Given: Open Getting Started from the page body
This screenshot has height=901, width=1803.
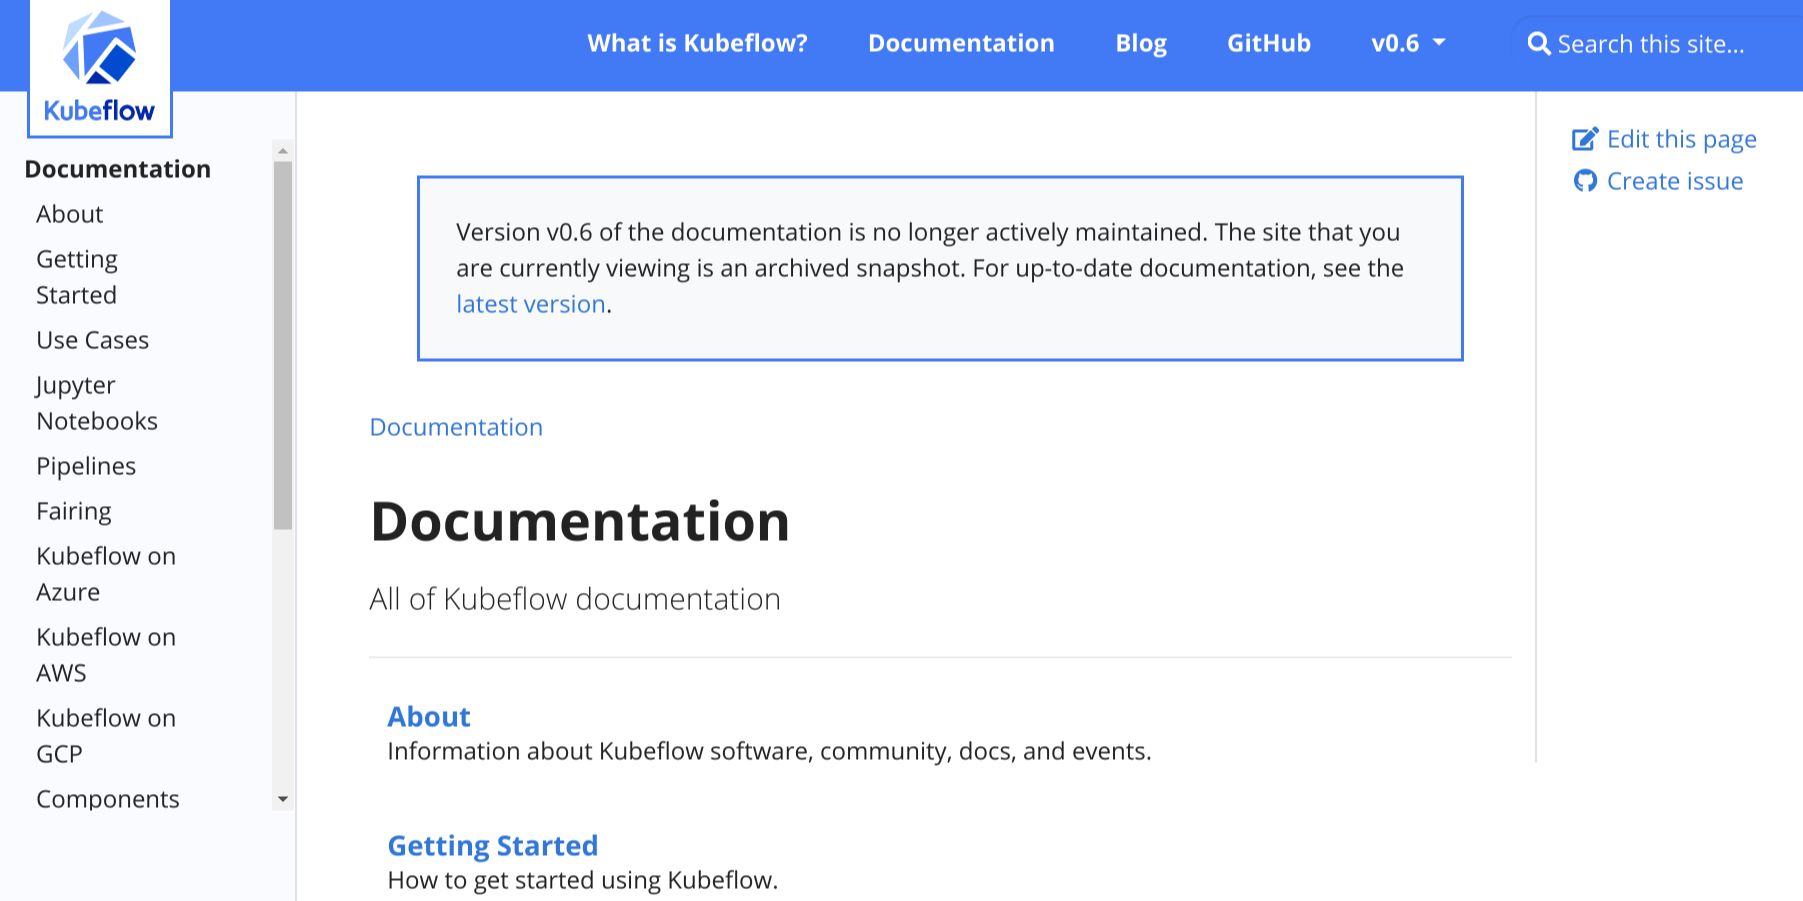Looking at the screenshot, I should (x=493, y=845).
